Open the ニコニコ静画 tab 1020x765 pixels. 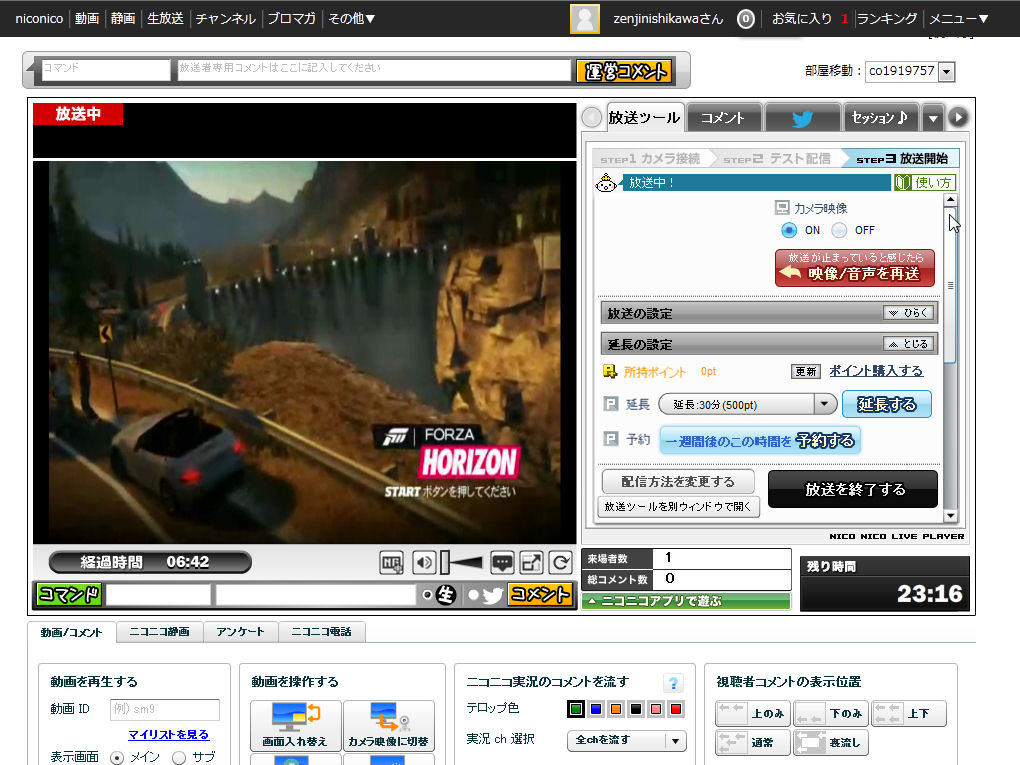159,632
